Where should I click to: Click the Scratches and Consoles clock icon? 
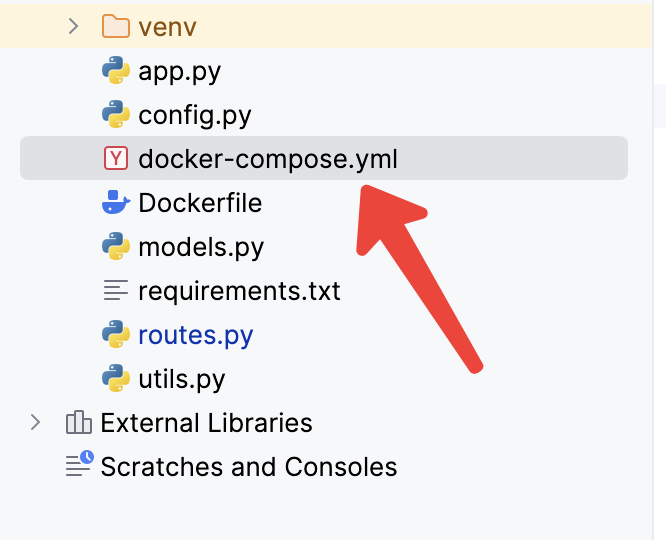(79, 464)
